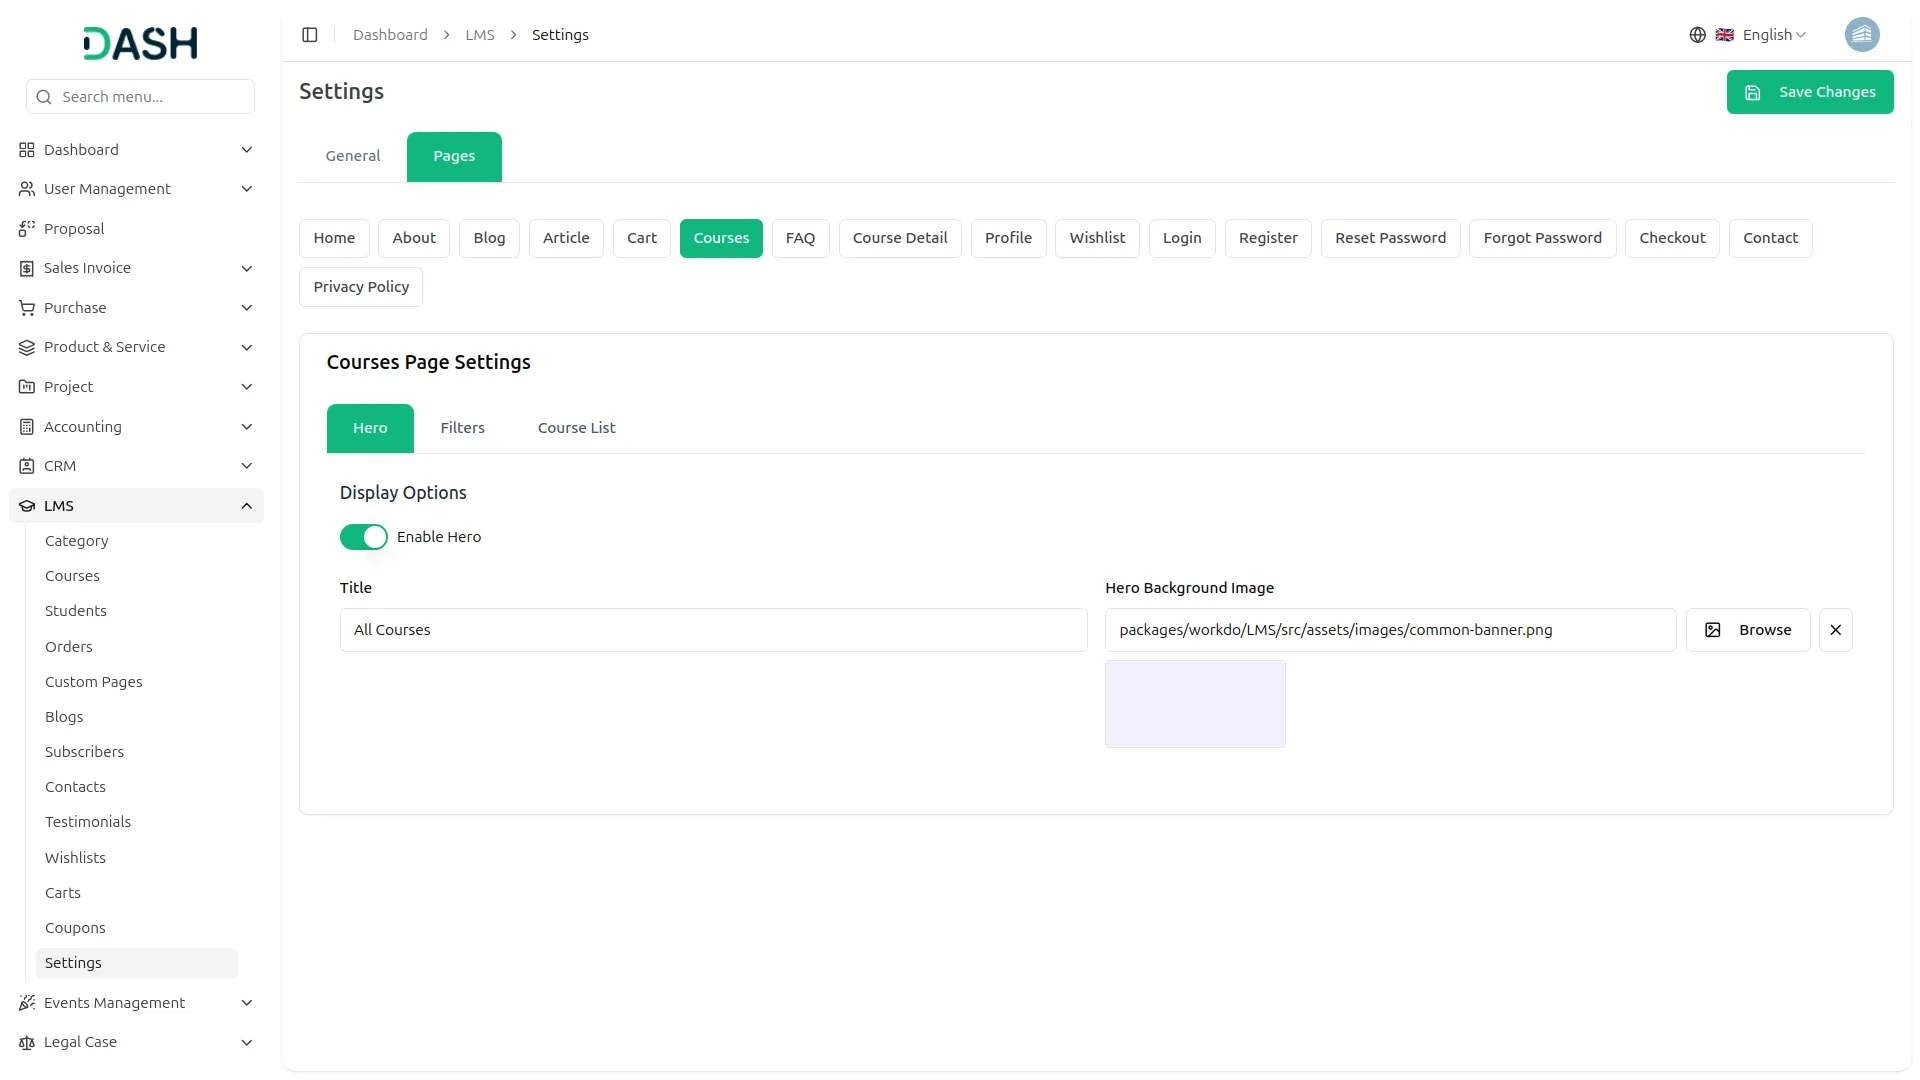Open the user avatar menu
The image size is (1920, 1080).
pos(1861,35)
